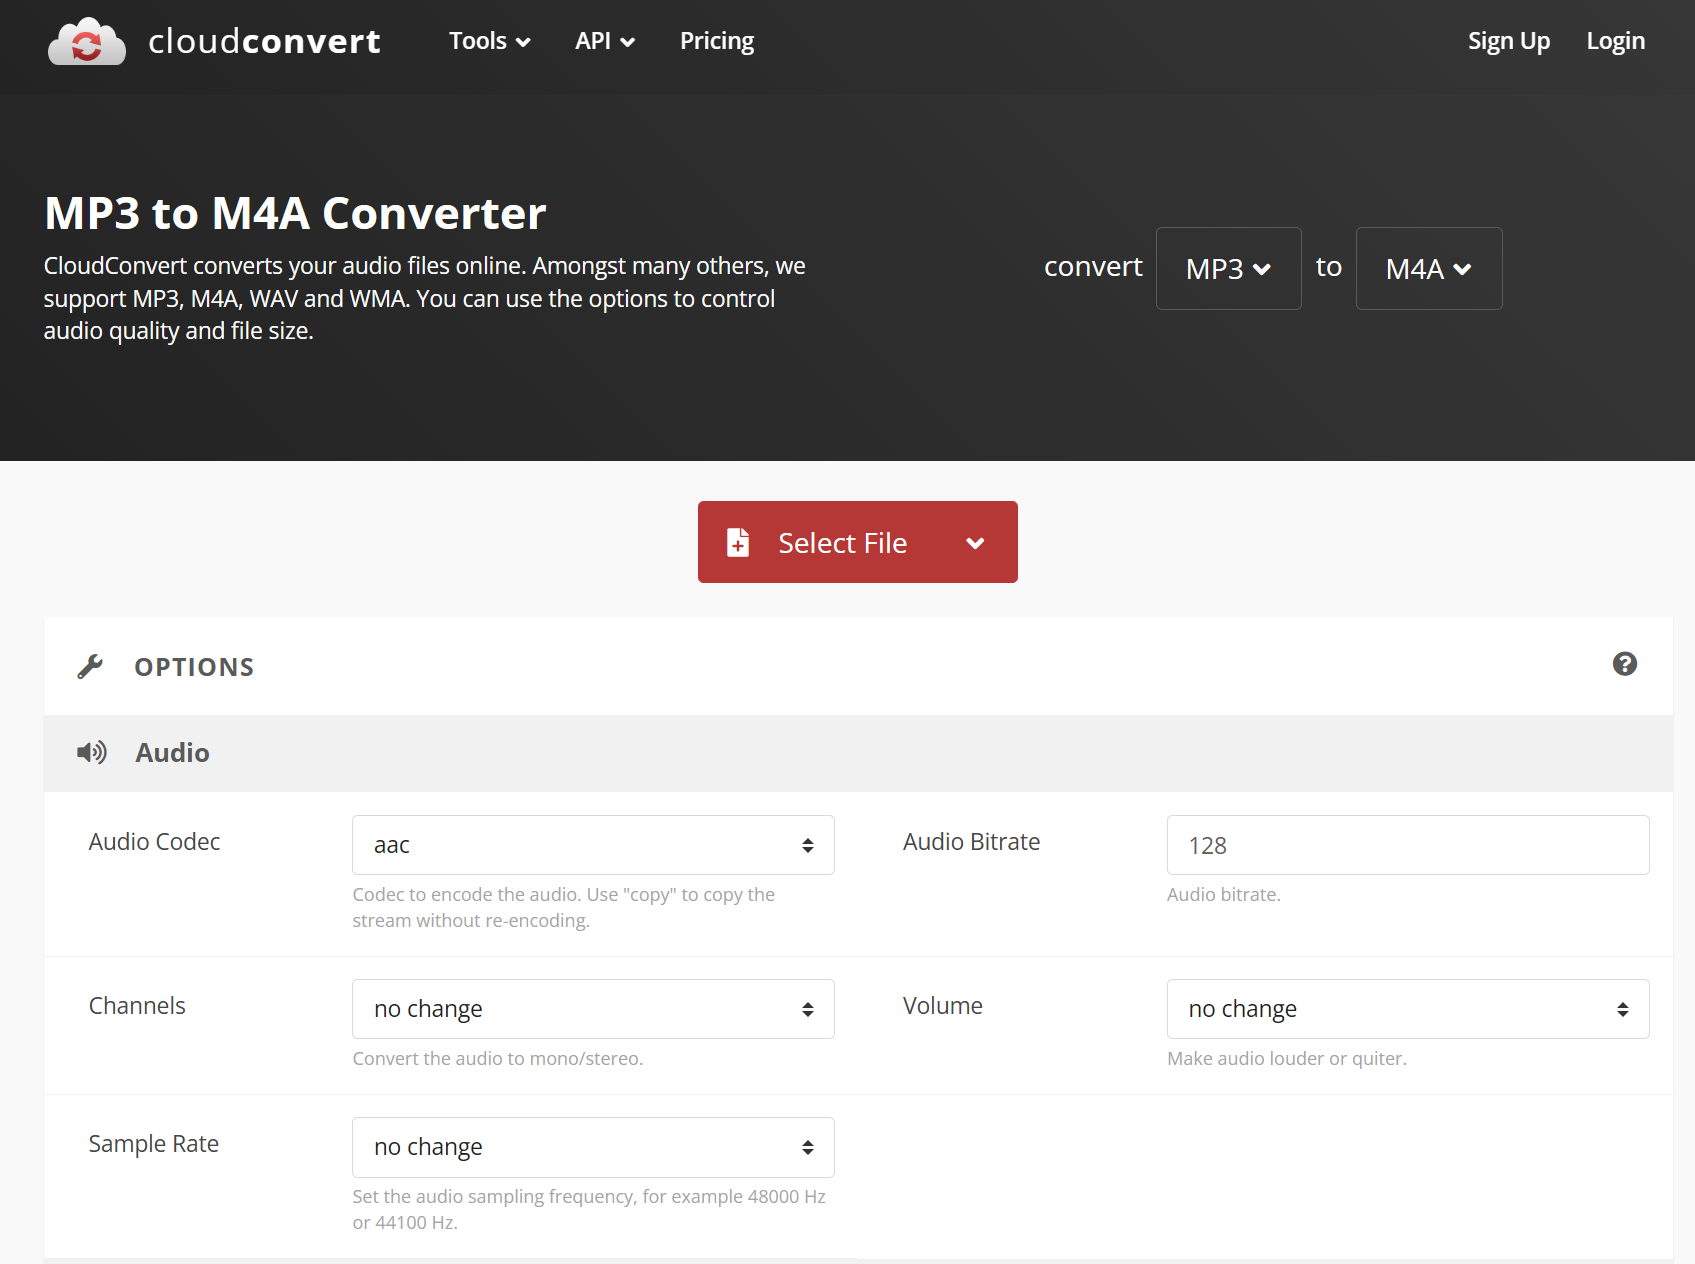This screenshot has height=1264, width=1695.
Task: Open the API menu
Action: pos(604,41)
